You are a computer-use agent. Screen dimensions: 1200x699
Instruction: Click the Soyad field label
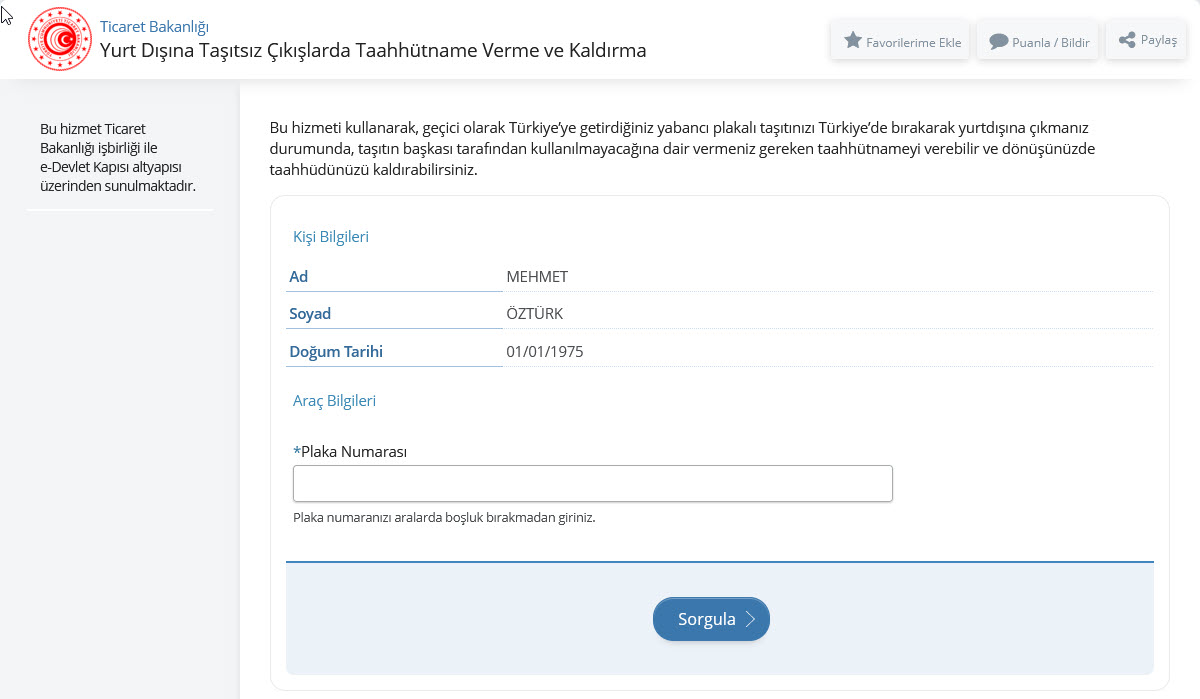pos(310,314)
